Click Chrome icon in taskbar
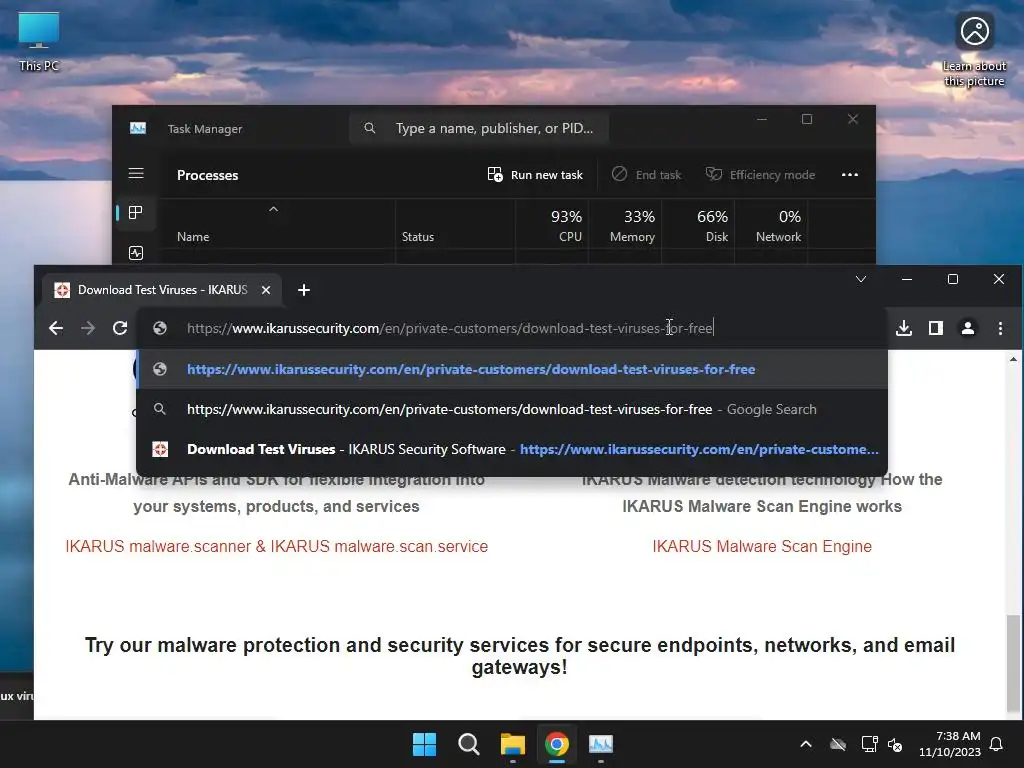The height and width of the screenshot is (768, 1024). point(556,744)
